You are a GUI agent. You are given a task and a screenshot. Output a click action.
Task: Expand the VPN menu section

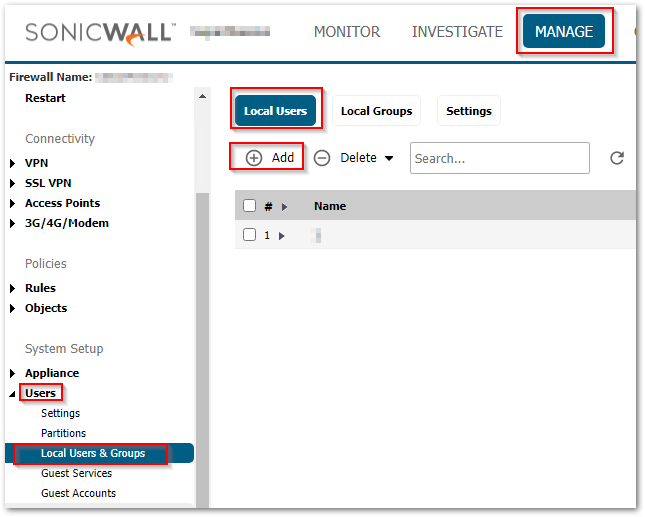pos(13,163)
